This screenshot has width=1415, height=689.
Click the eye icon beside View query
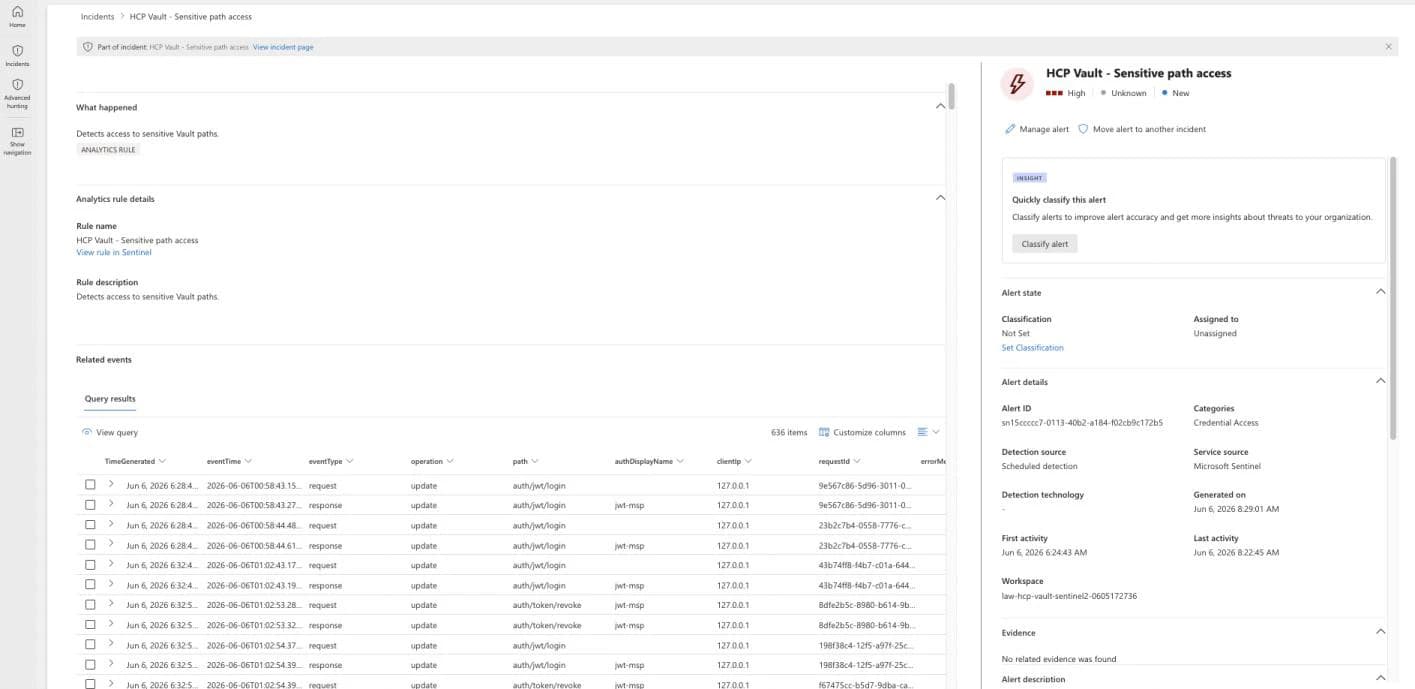pos(87,432)
